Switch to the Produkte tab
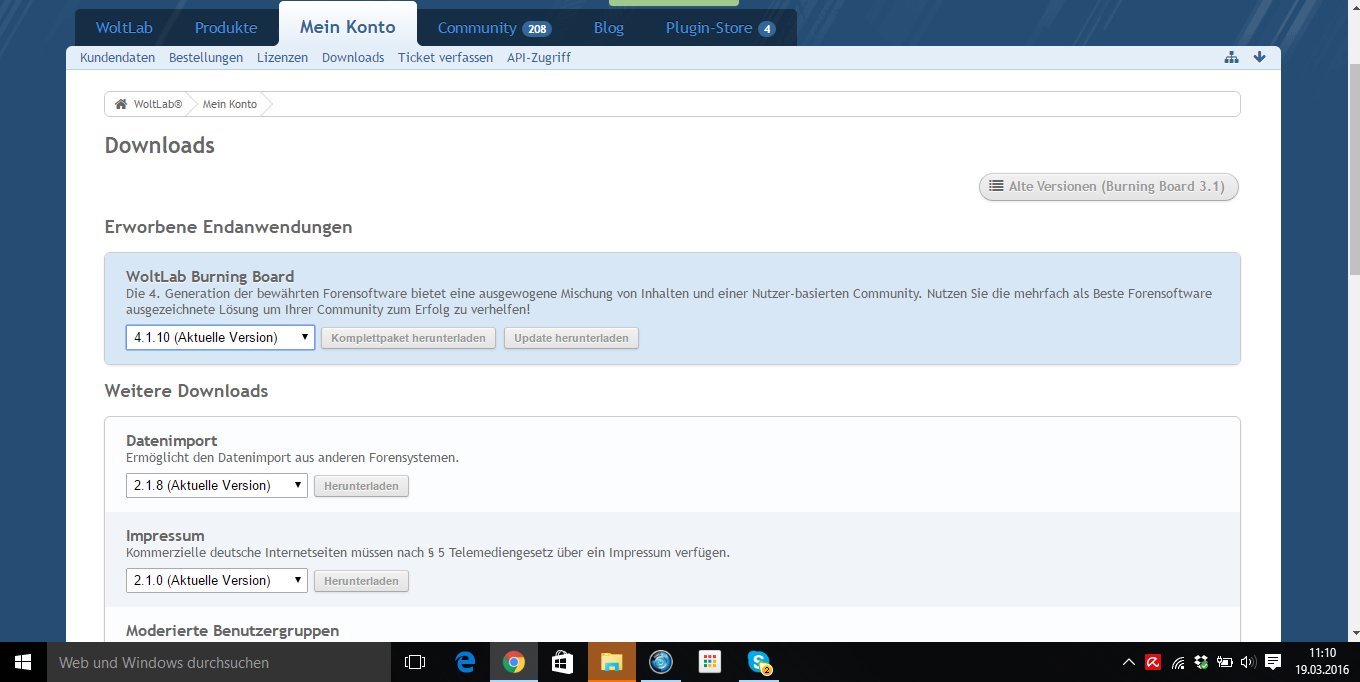This screenshot has width=1360, height=682. click(226, 28)
